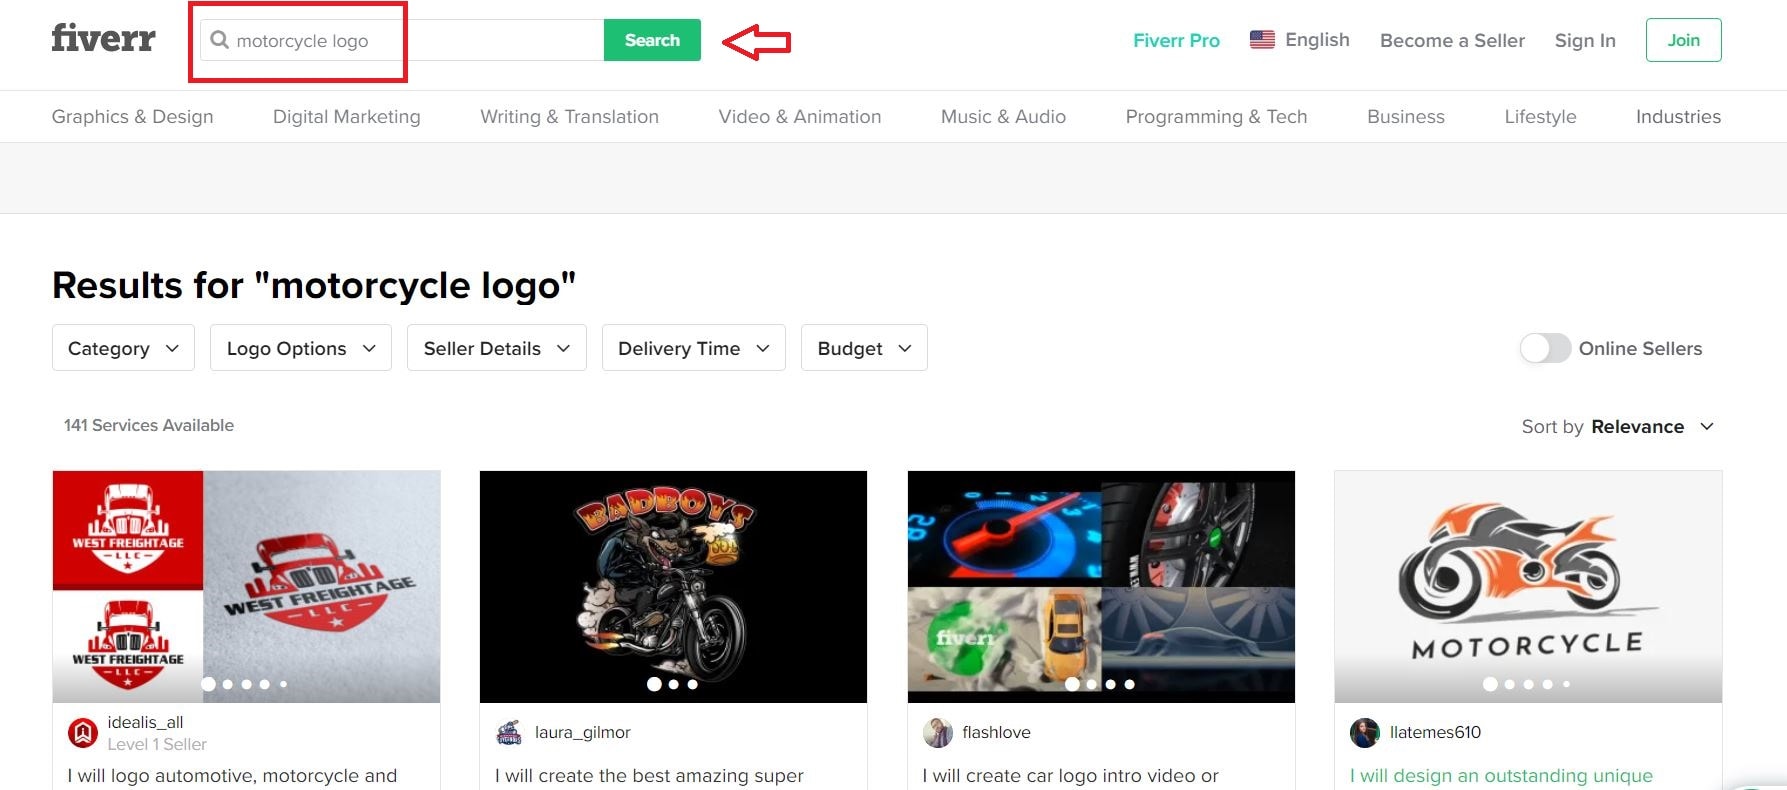
Task: Open llatemes610 seller avatar
Action: pyautogui.click(x=1364, y=732)
